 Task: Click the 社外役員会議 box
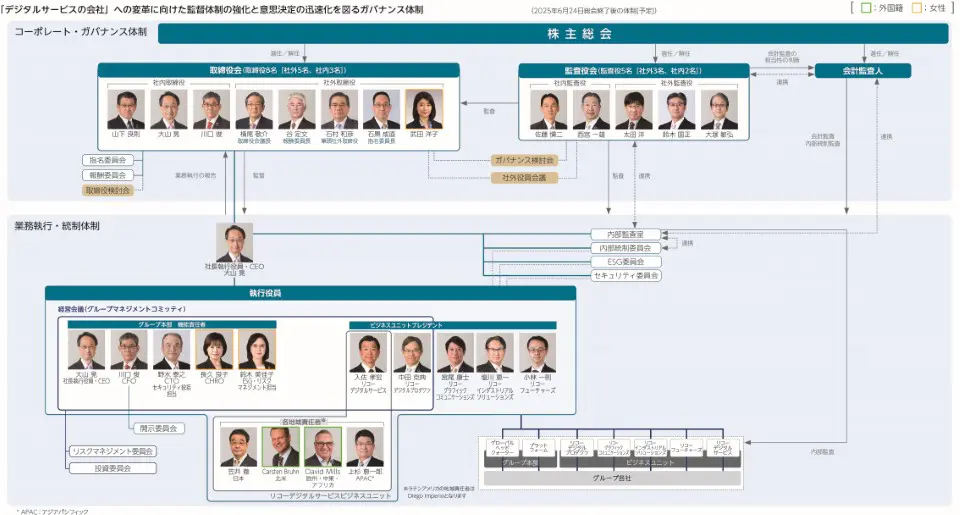(x=523, y=177)
